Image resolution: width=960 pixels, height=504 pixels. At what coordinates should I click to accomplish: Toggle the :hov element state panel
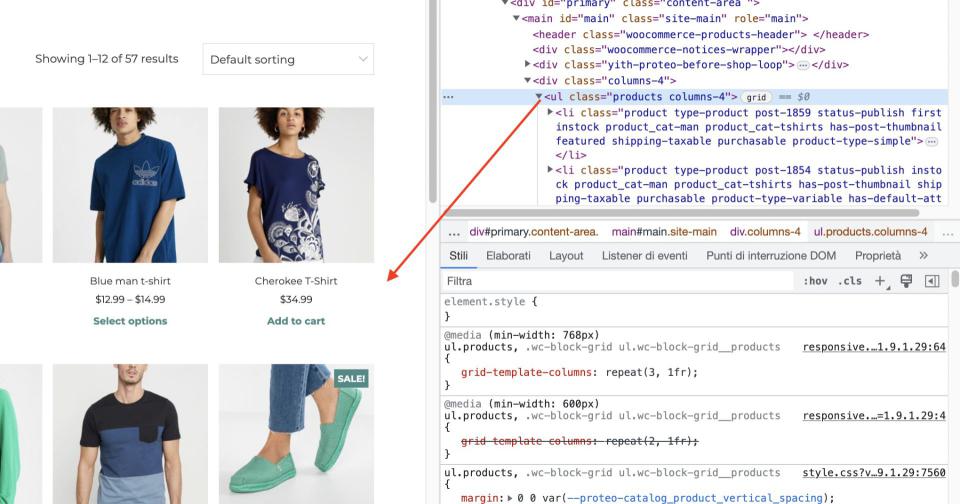coord(815,281)
